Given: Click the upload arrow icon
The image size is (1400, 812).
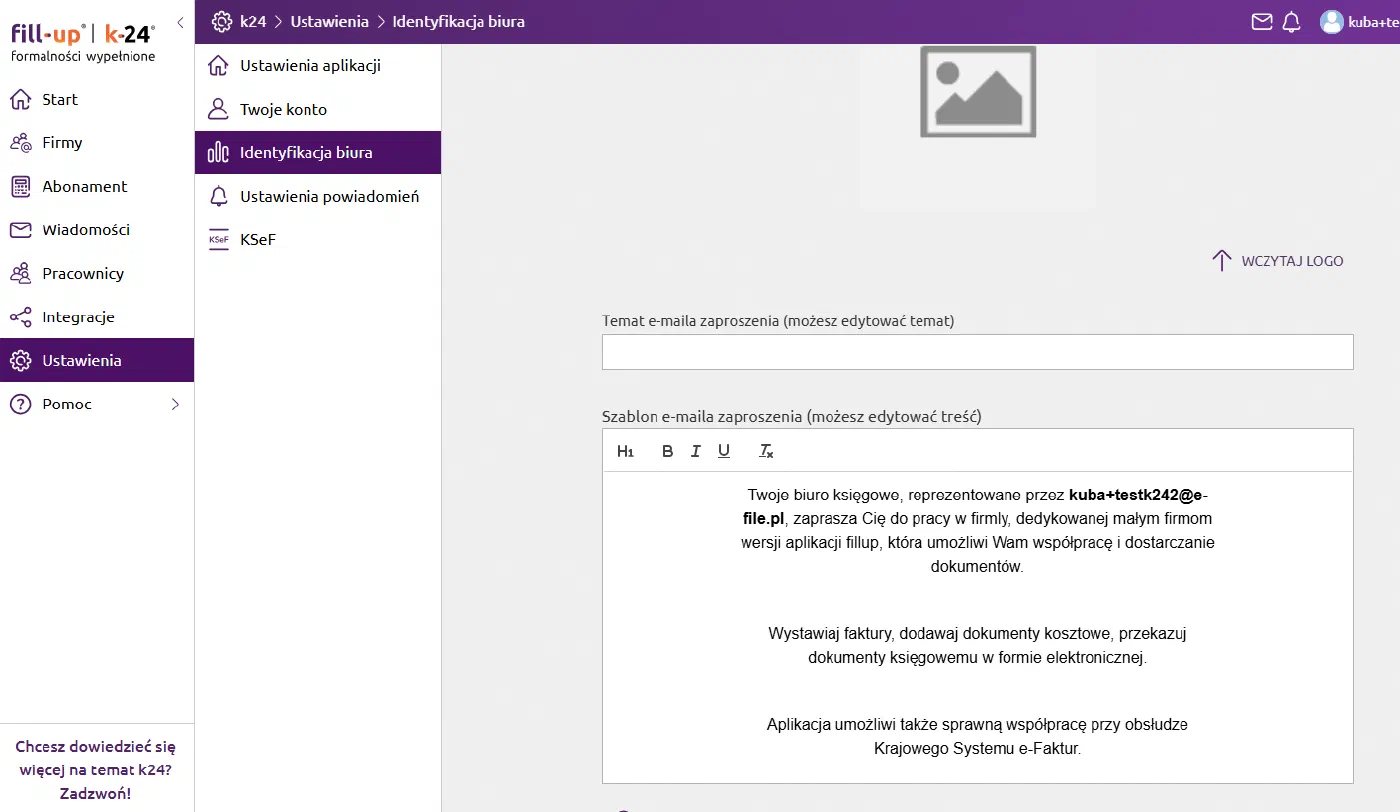Looking at the screenshot, I should pyautogui.click(x=1221, y=261).
